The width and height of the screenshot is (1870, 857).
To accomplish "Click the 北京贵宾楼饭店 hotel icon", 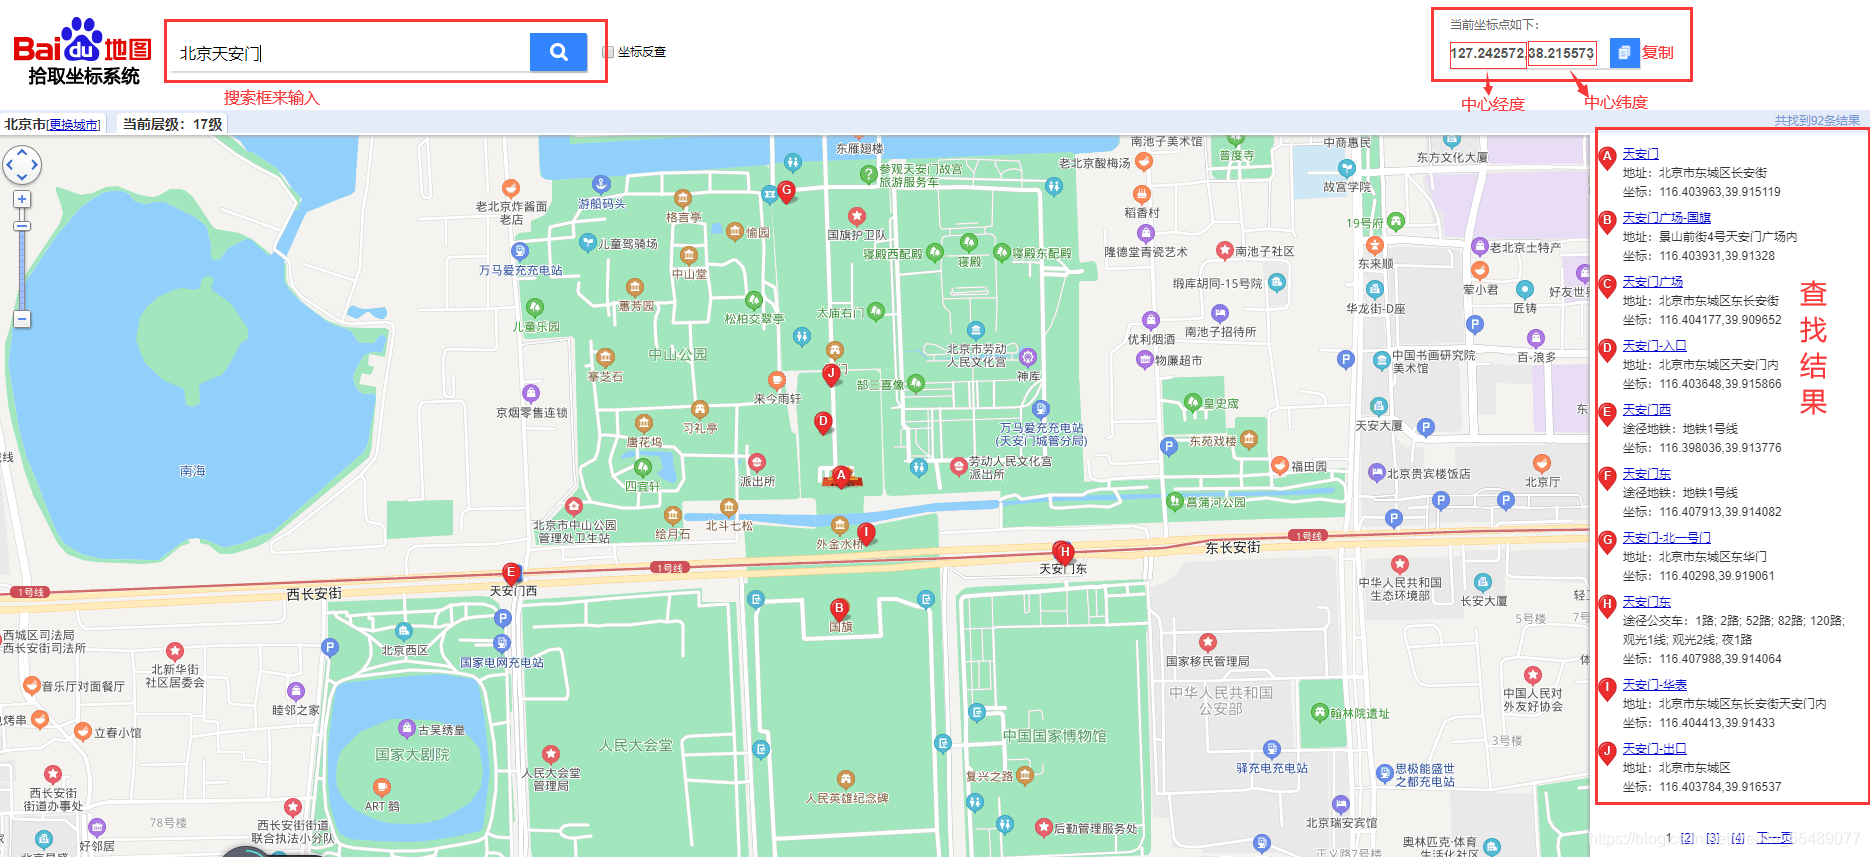I will click(1376, 473).
